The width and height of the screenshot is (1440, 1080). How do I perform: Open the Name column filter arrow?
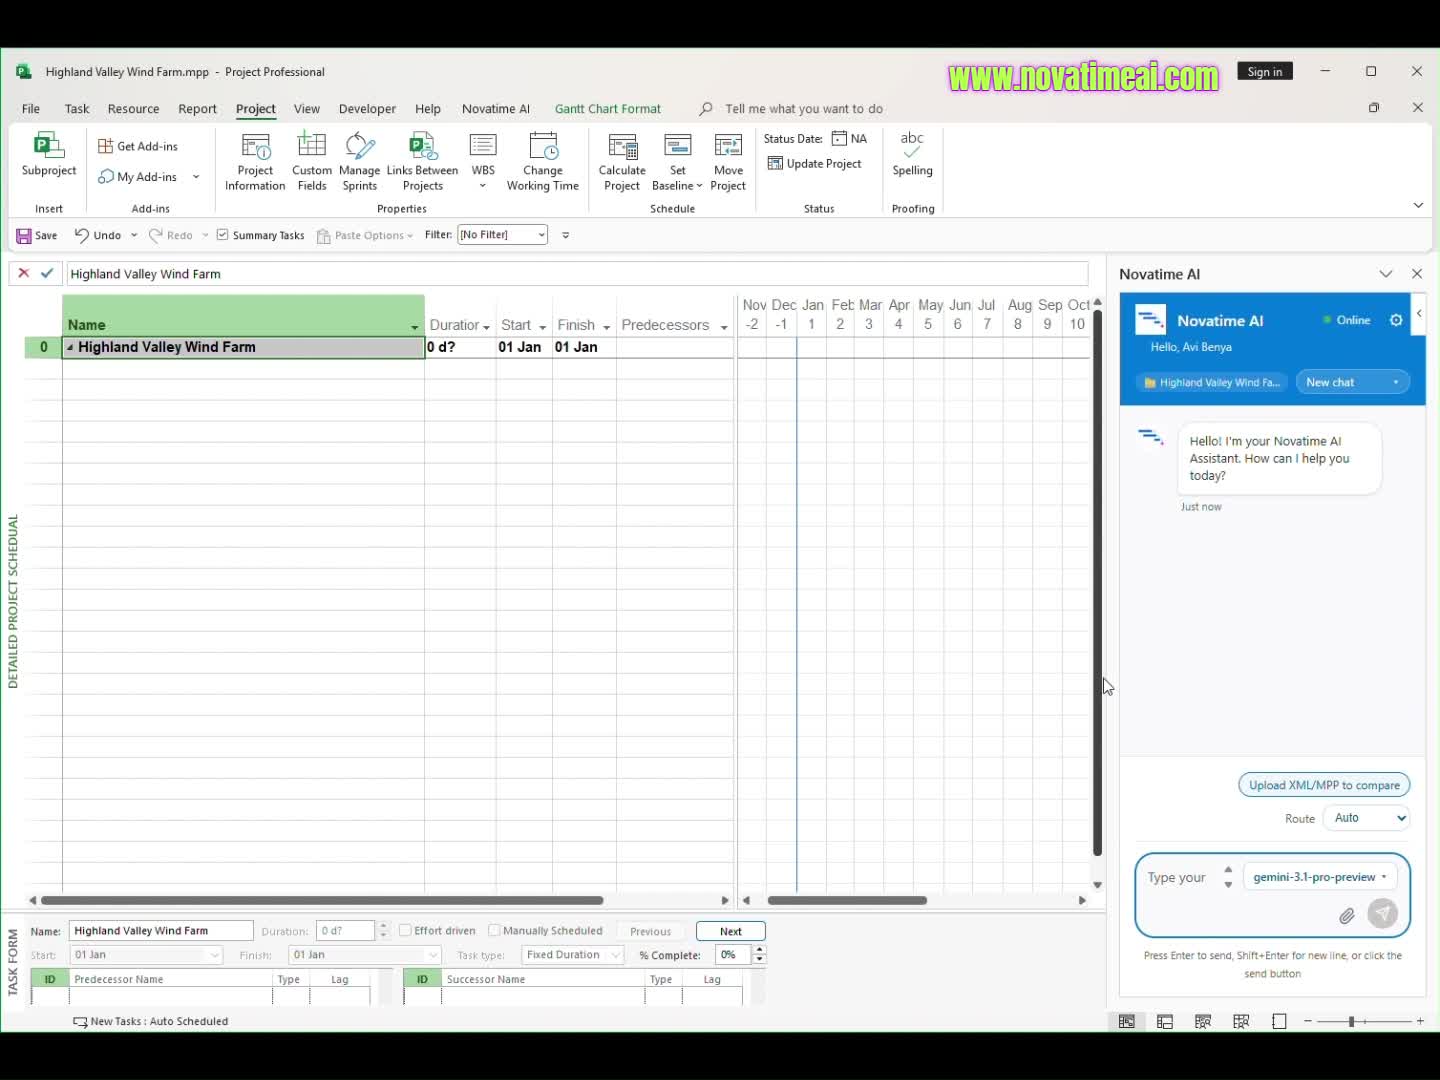click(x=414, y=327)
